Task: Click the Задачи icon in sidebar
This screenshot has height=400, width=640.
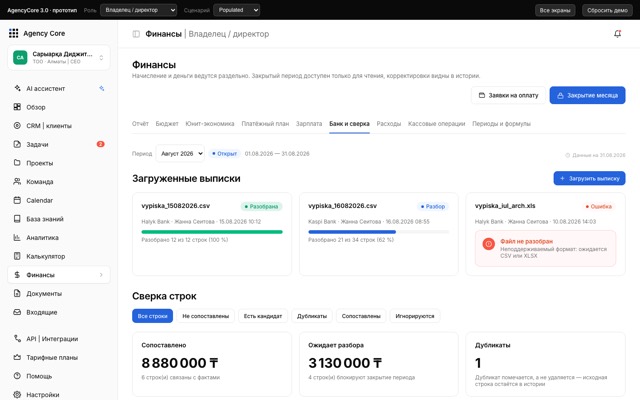Action: (x=17, y=144)
